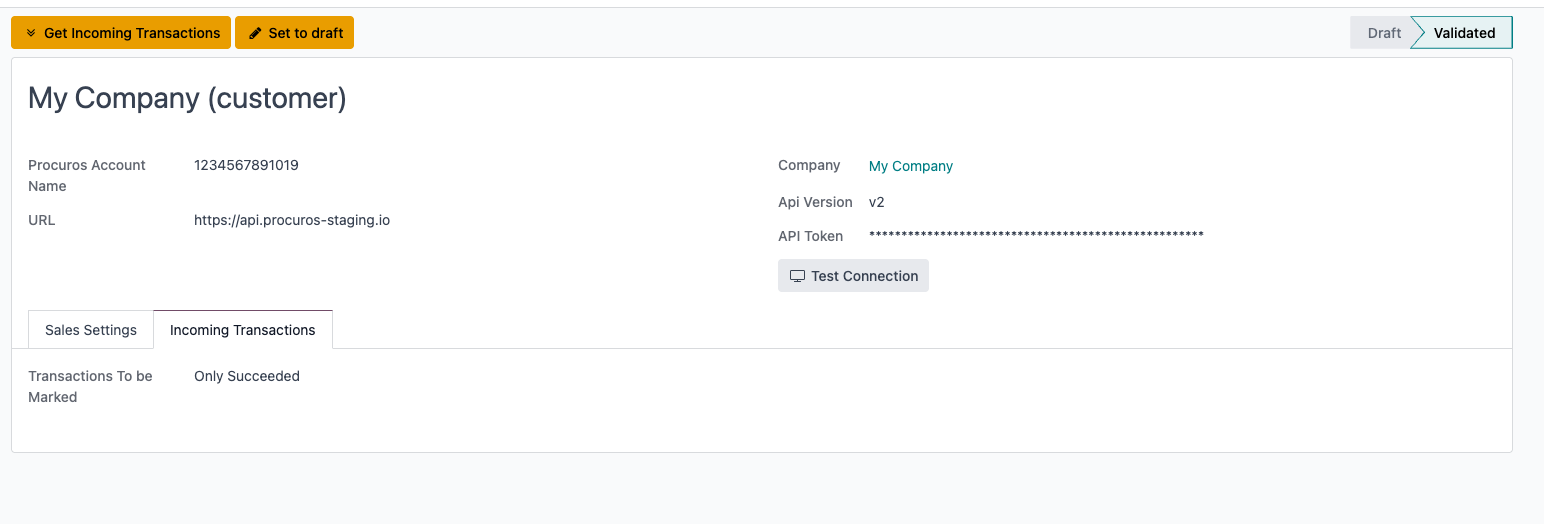Click the account number 1234567891019
Viewport: 1544px width, 524px height.
(246, 165)
